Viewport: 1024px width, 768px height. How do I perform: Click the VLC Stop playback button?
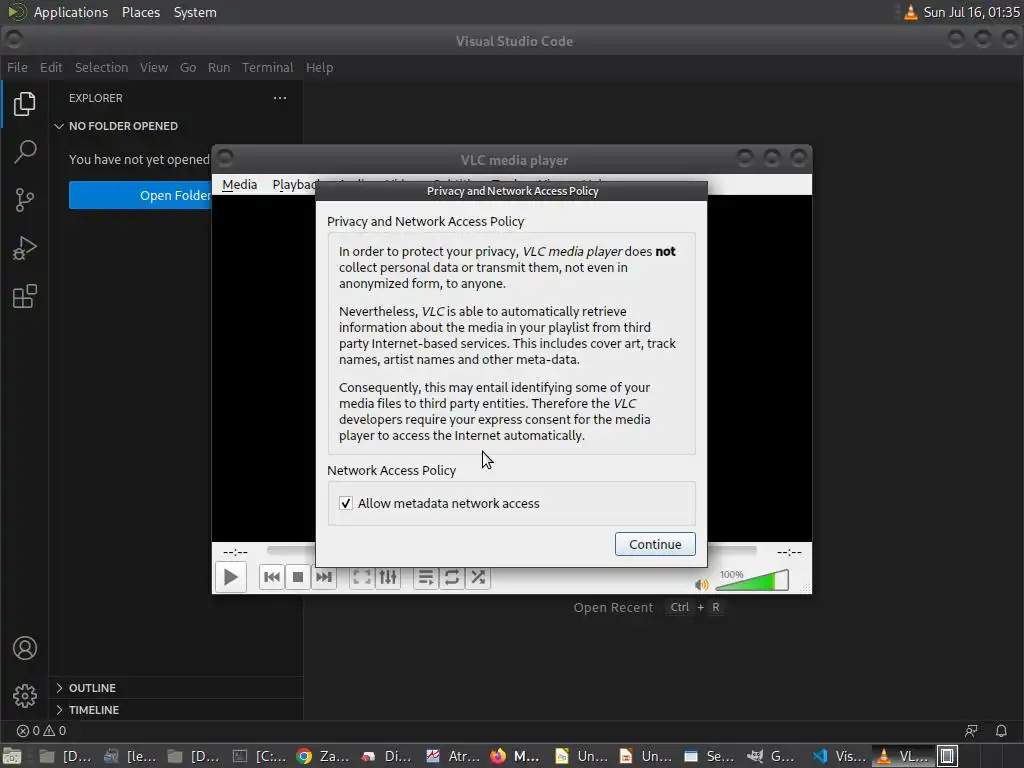tap(298, 577)
